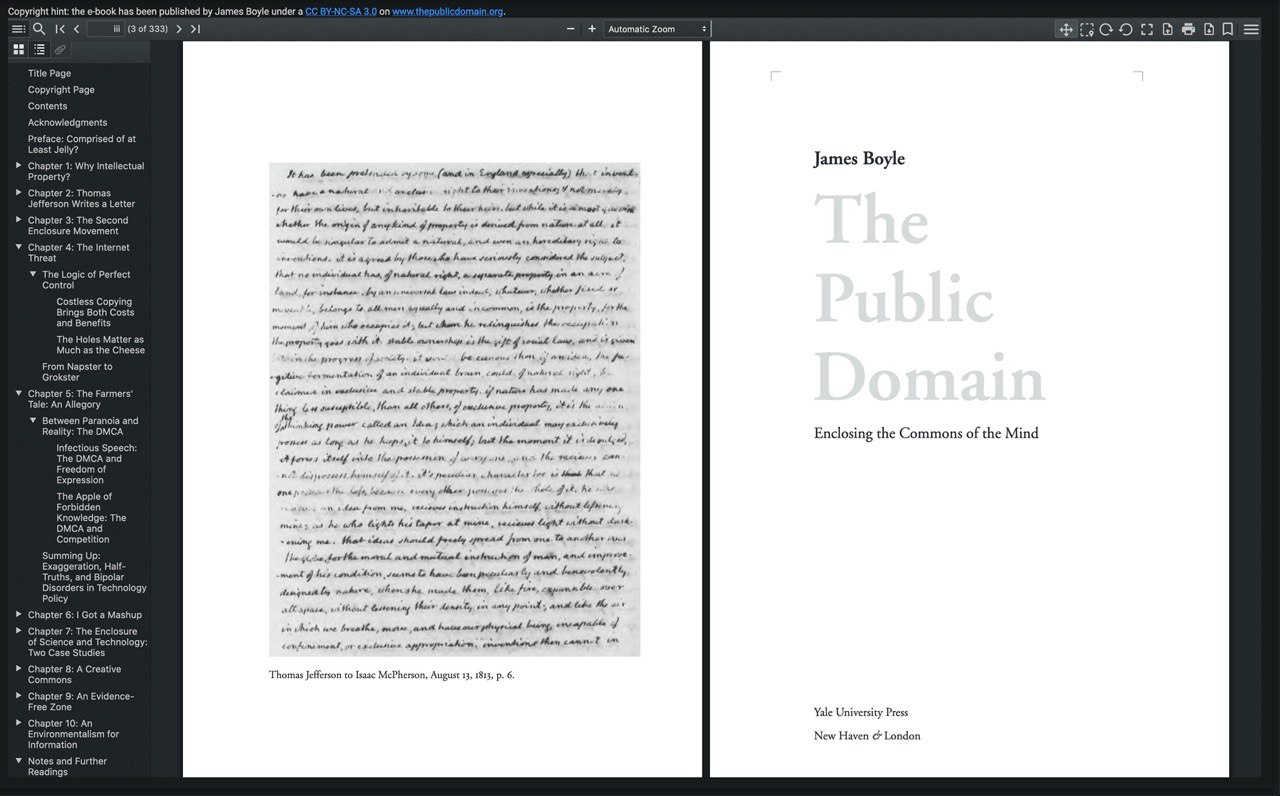This screenshot has width=1280, height=796.
Task: Open The Holes Matter as Much as the Cheese
Action: coord(100,345)
